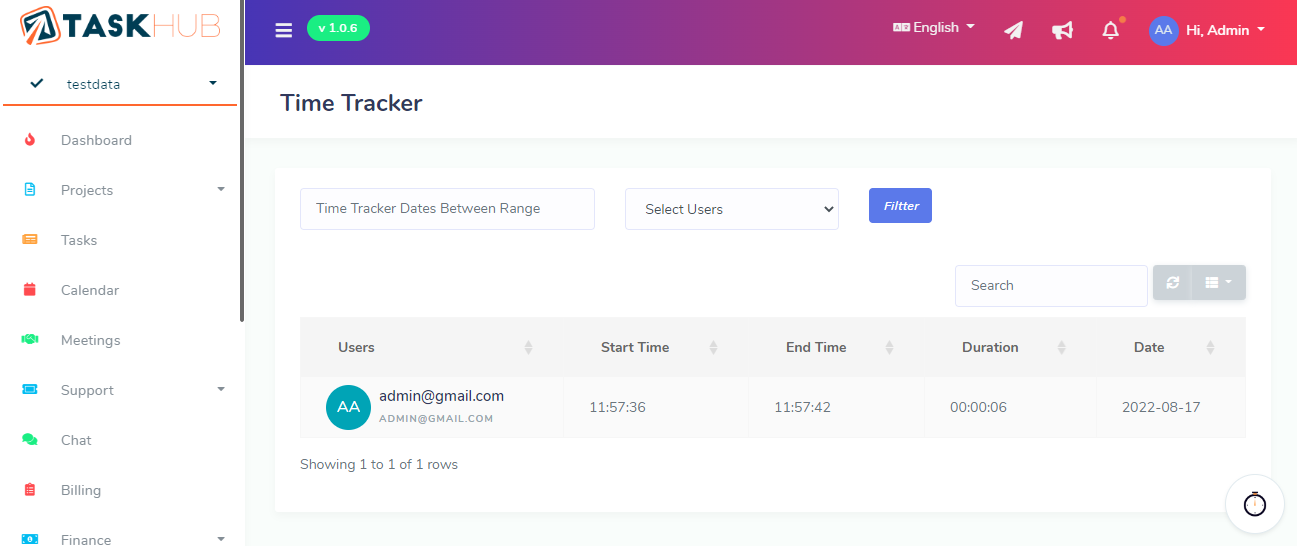This screenshot has height=546, width=1297.
Task: Open Calendar in the sidebar
Action: (x=90, y=290)
